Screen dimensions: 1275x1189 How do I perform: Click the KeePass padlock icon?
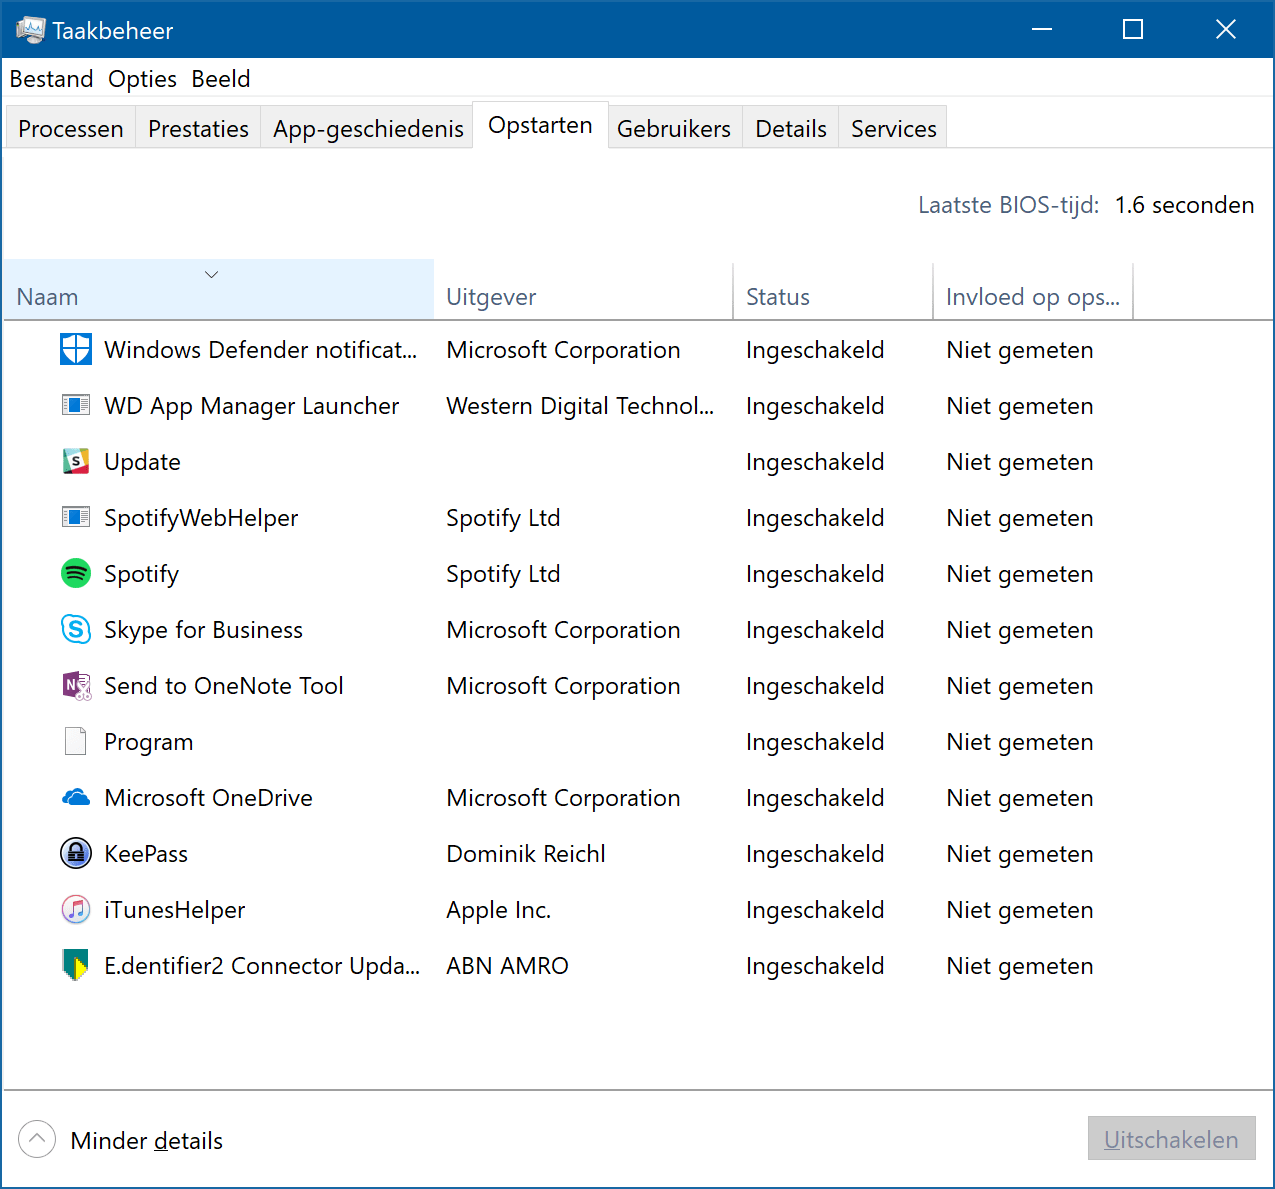pyautogui.click(x=76, y=853)
